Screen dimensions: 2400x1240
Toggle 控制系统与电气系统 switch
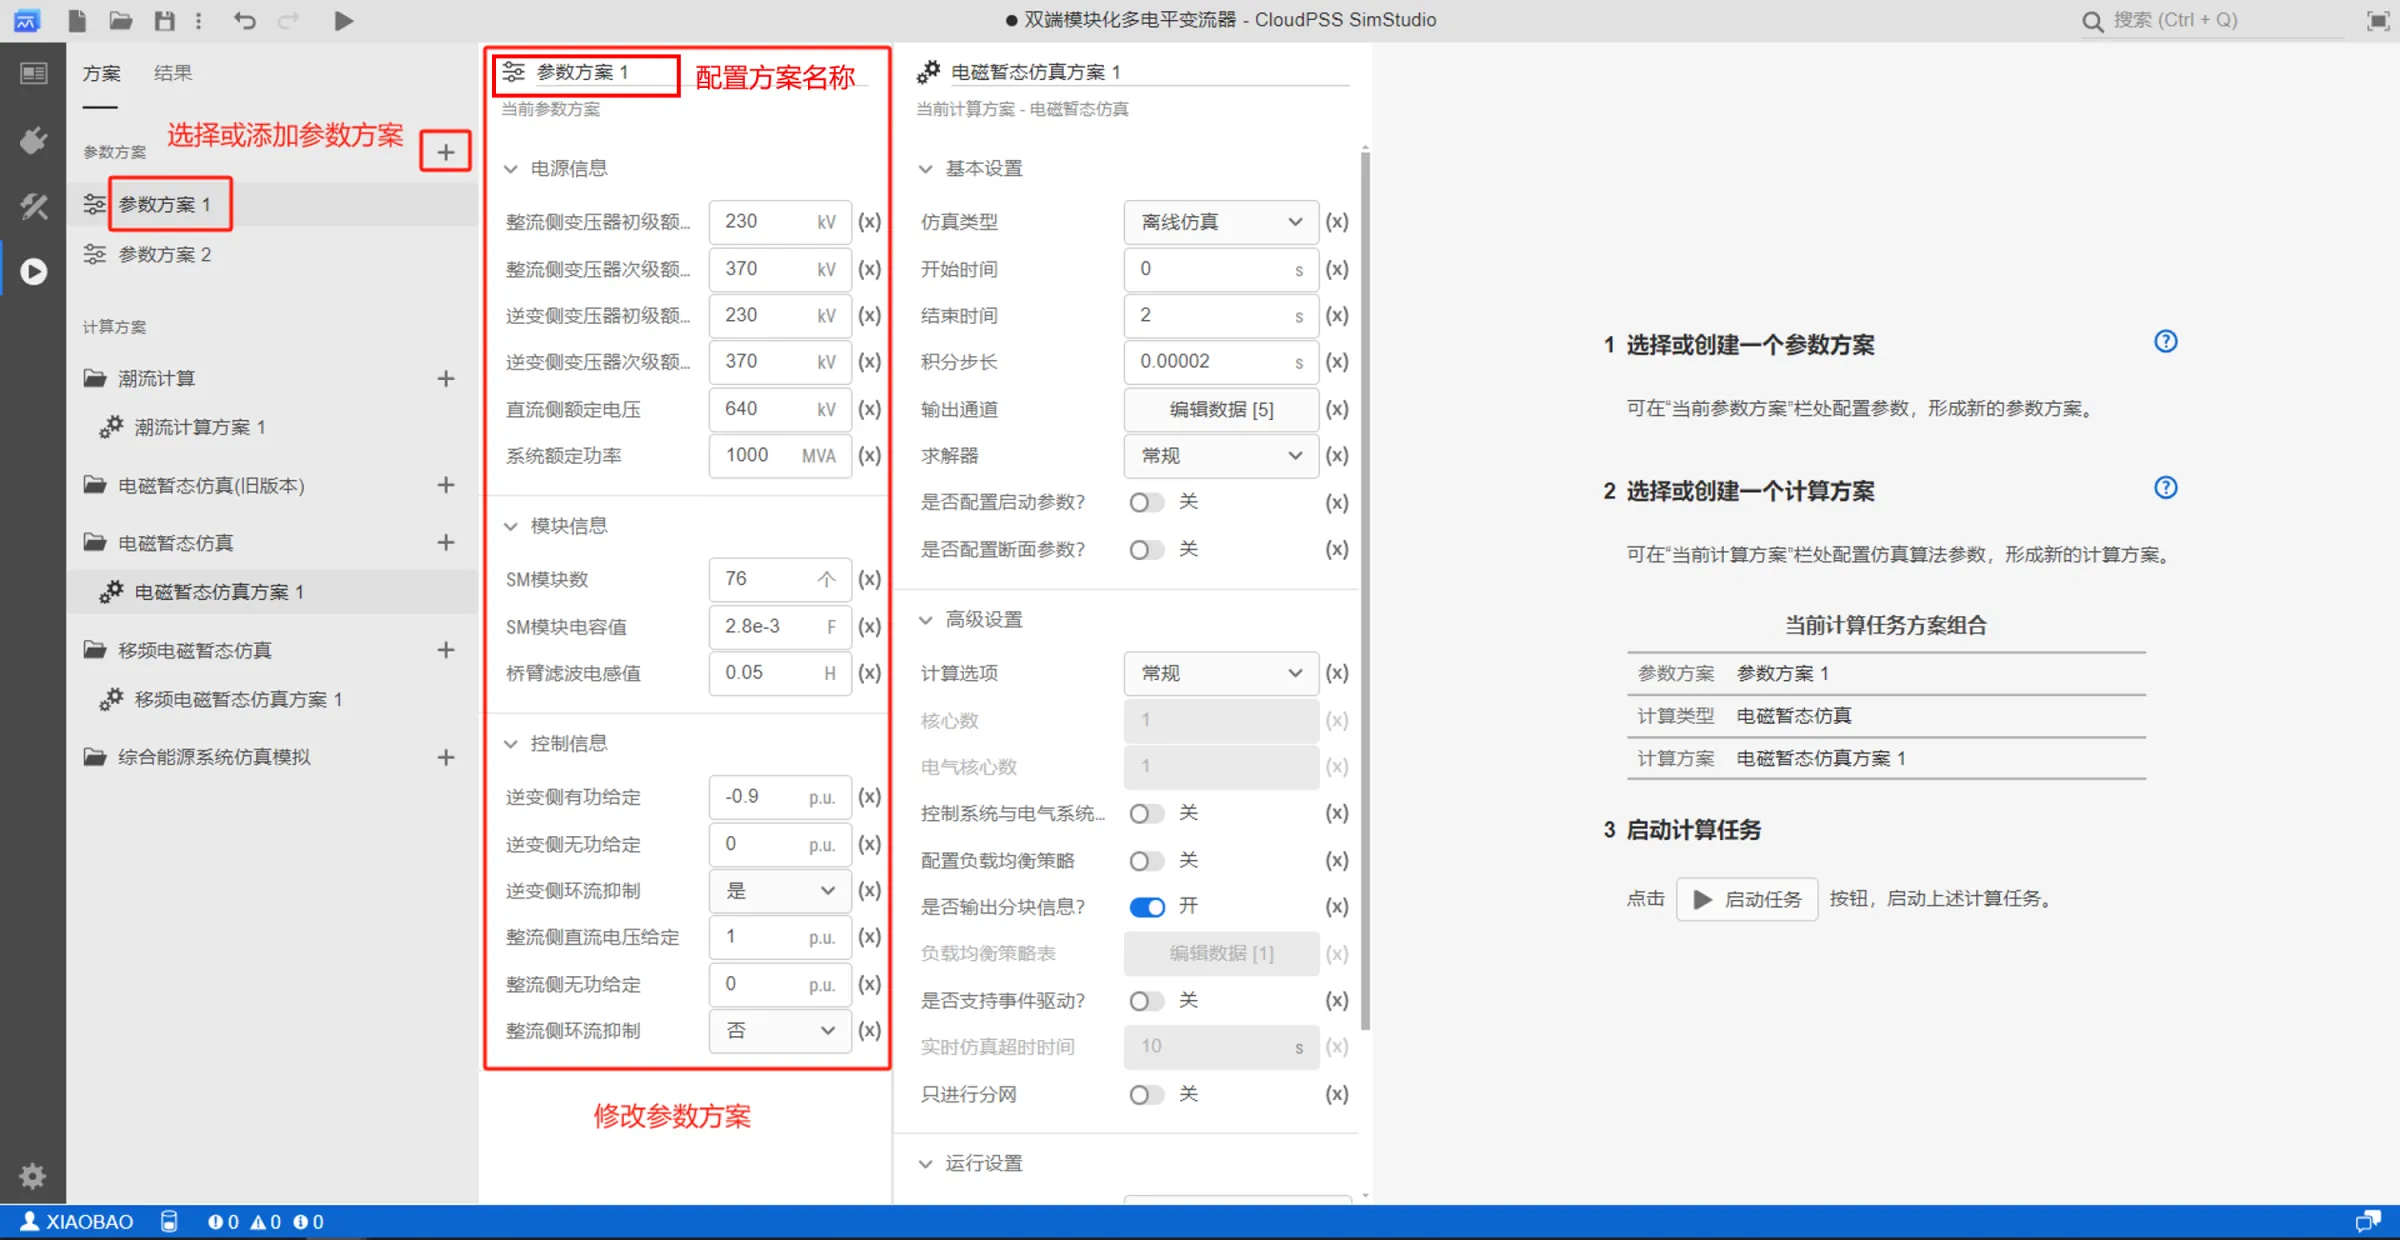click(x=1146, y=813)
